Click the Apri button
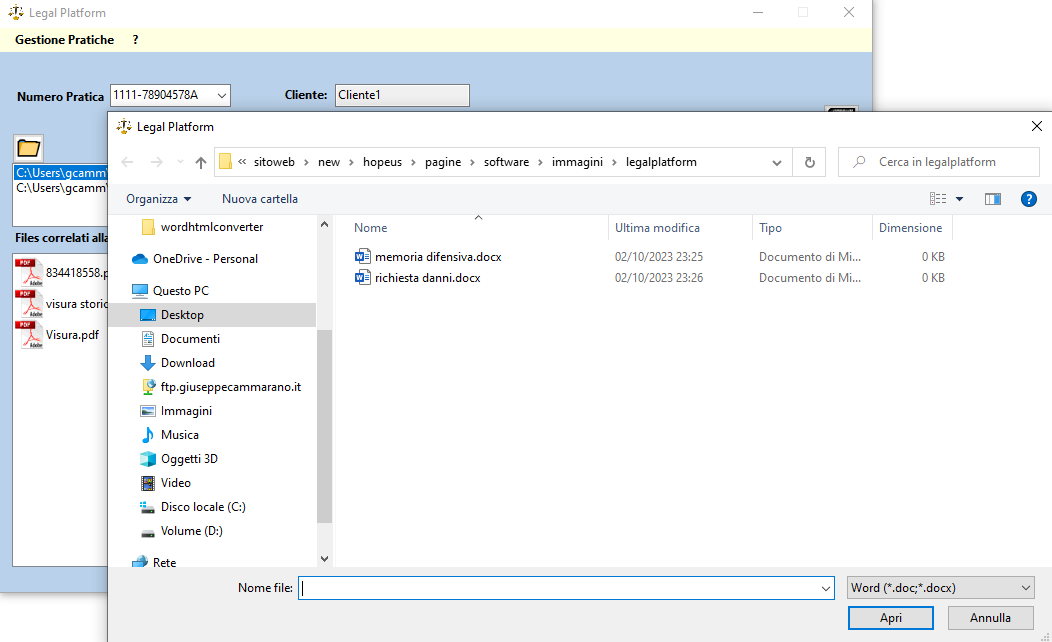1052x642 pixels. click(x=890, y=618)
